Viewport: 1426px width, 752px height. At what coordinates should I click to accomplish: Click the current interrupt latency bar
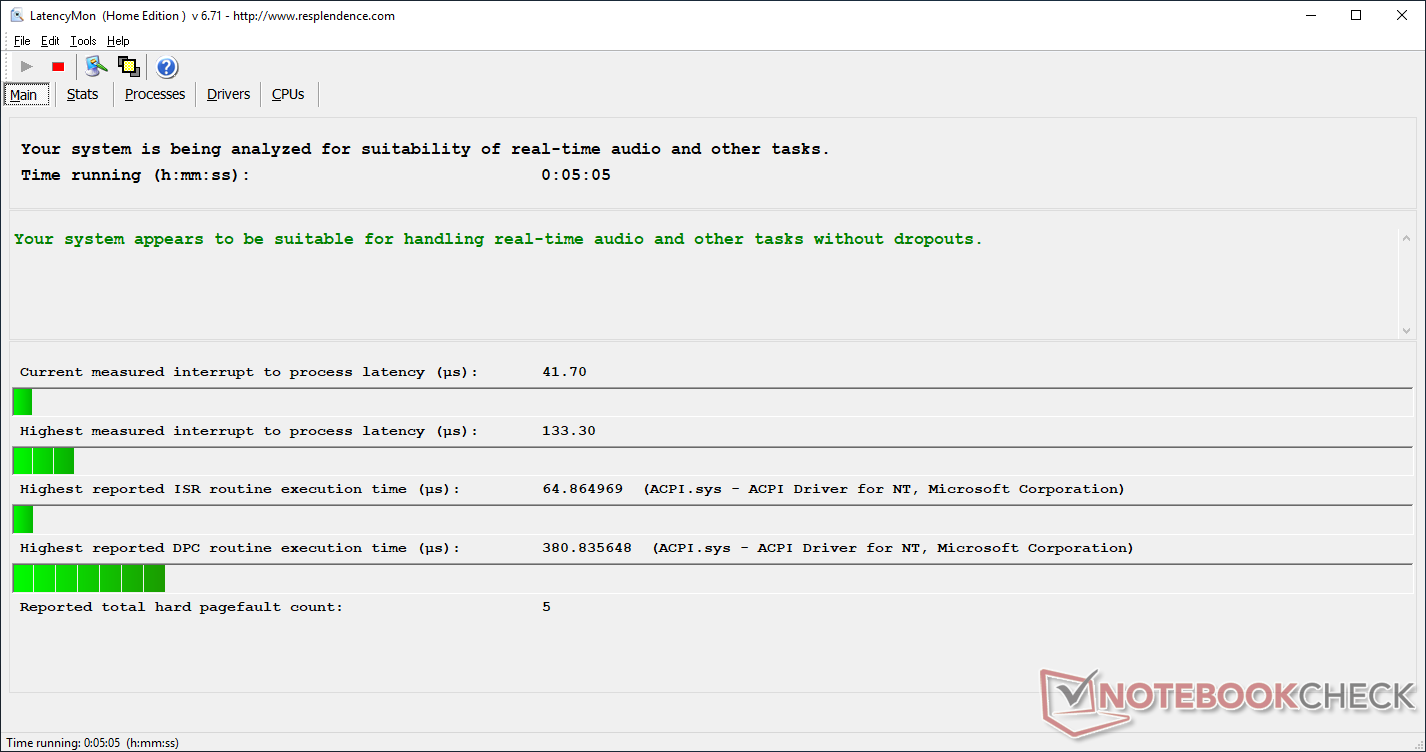point(712,402)
